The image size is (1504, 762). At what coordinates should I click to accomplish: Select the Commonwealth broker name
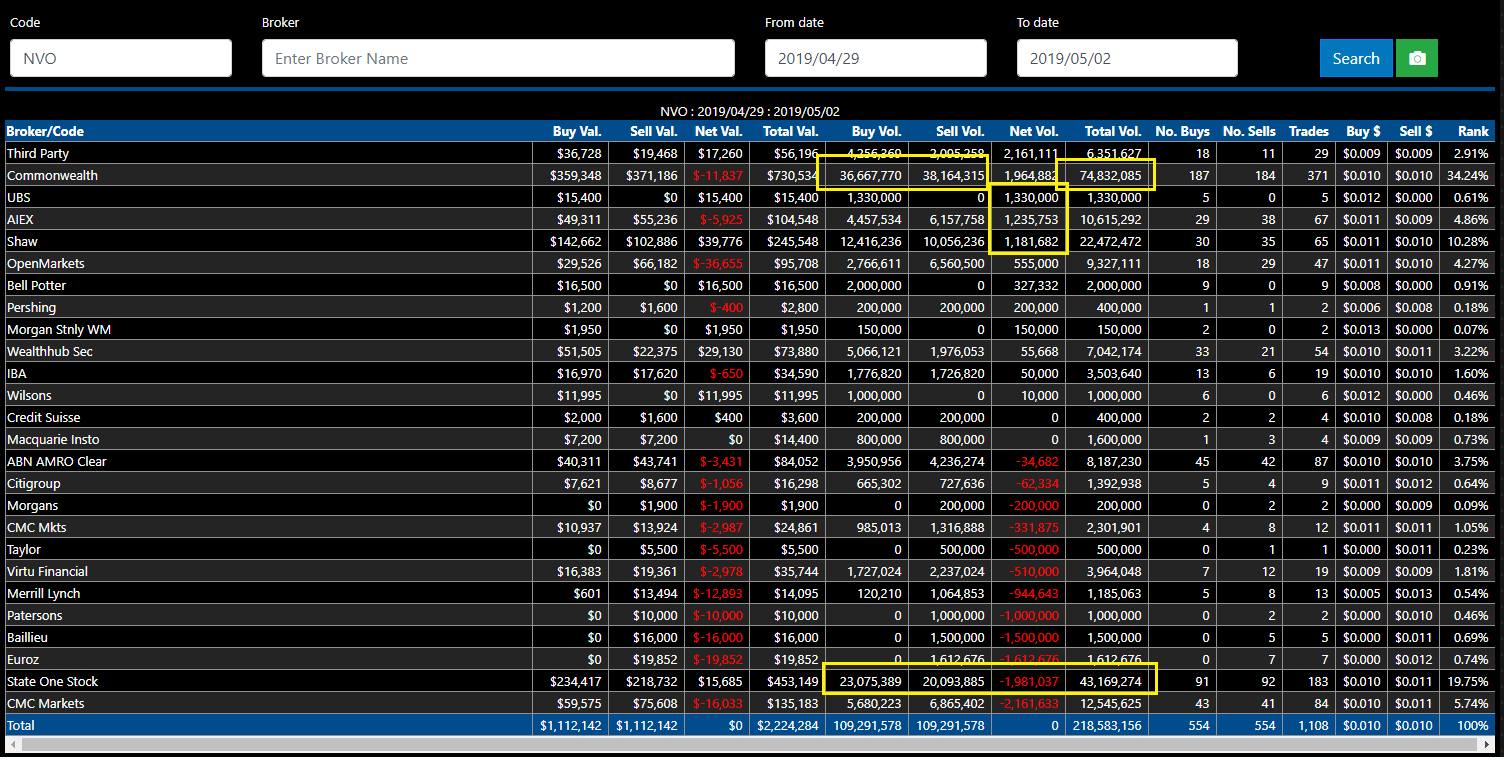(x=52, y=175)
